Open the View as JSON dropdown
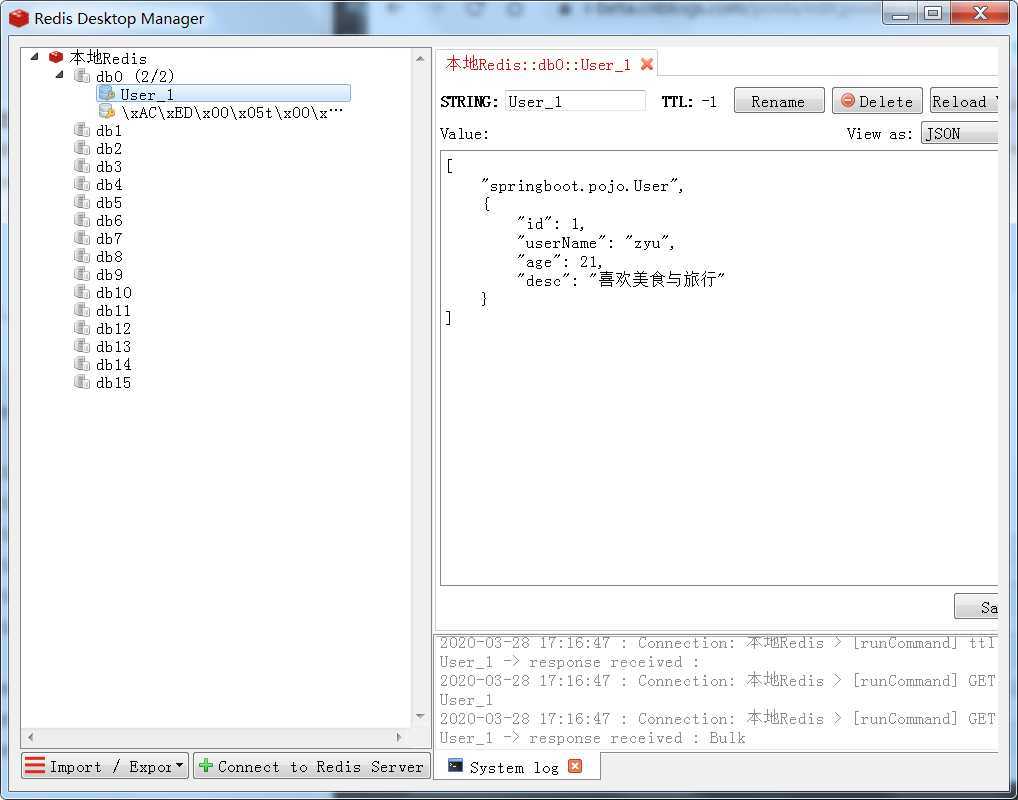 tap(959, 134)
